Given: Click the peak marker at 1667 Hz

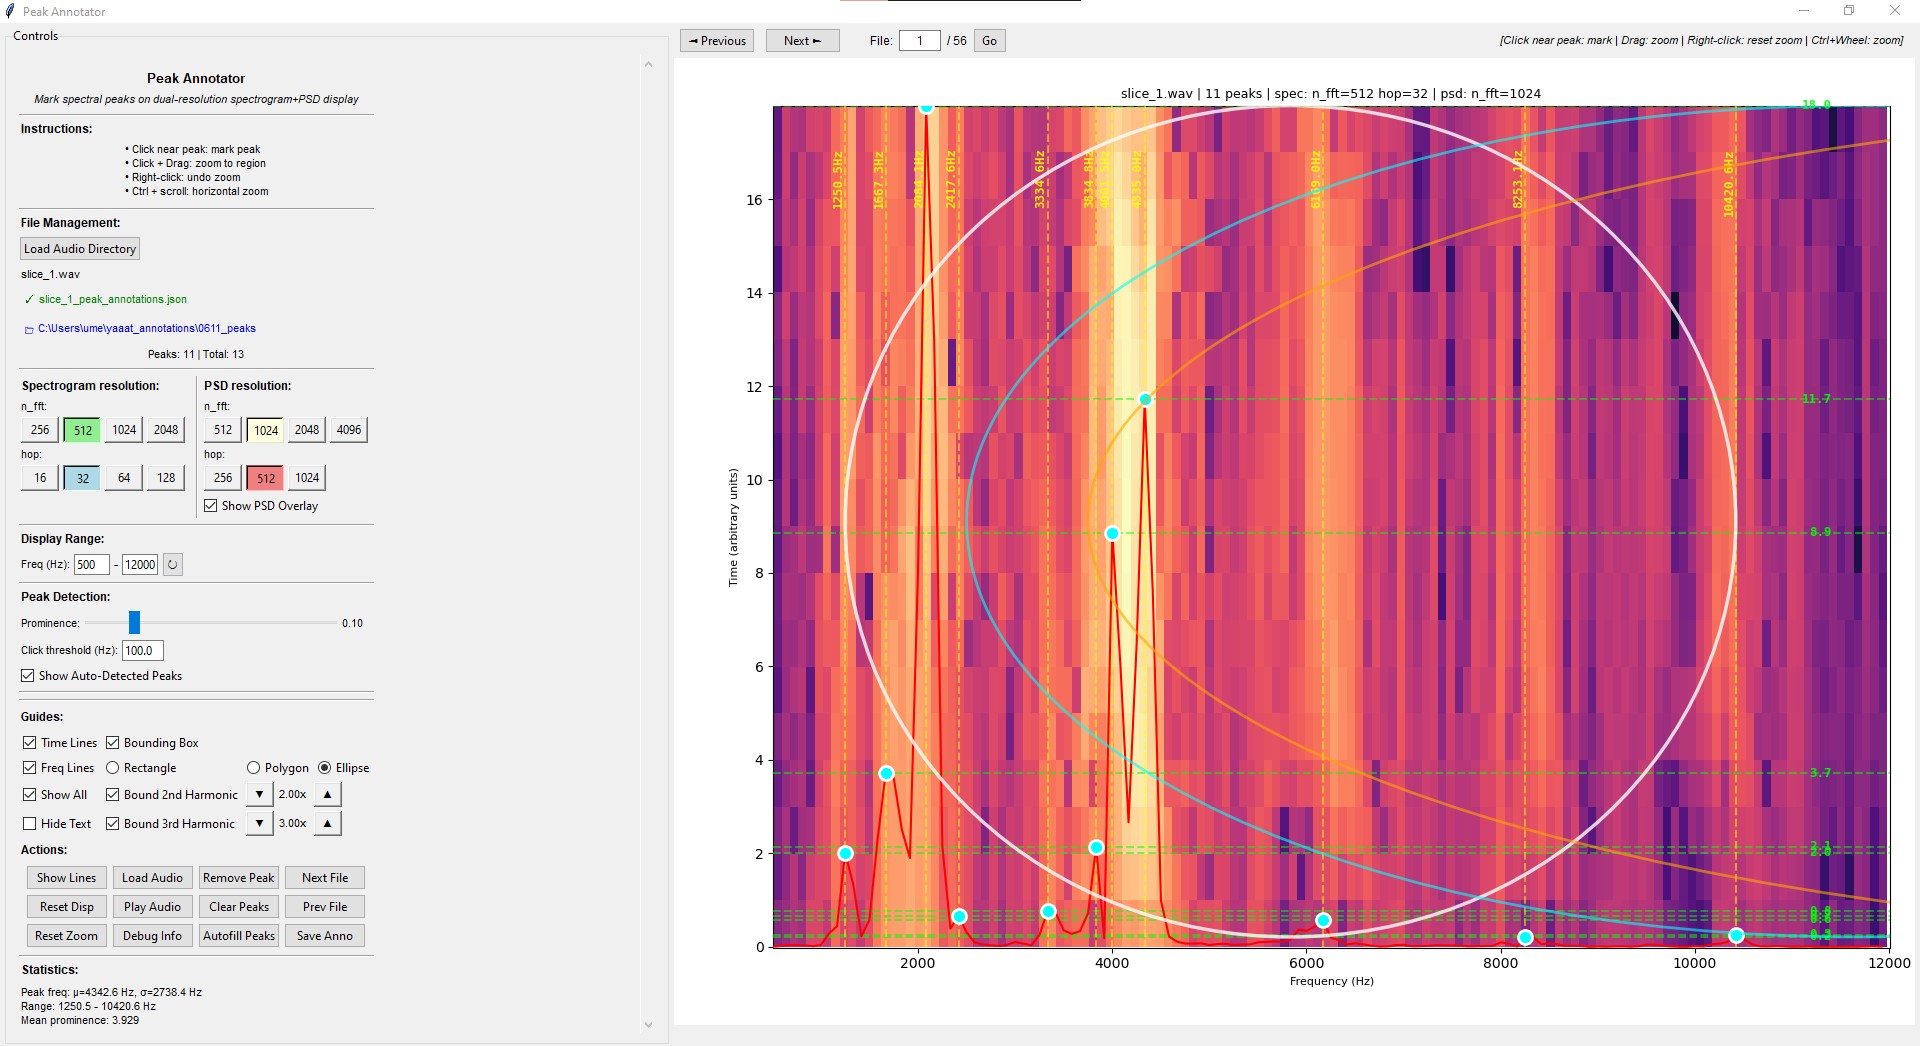Looking at the screenshot, I should [886, 774].
